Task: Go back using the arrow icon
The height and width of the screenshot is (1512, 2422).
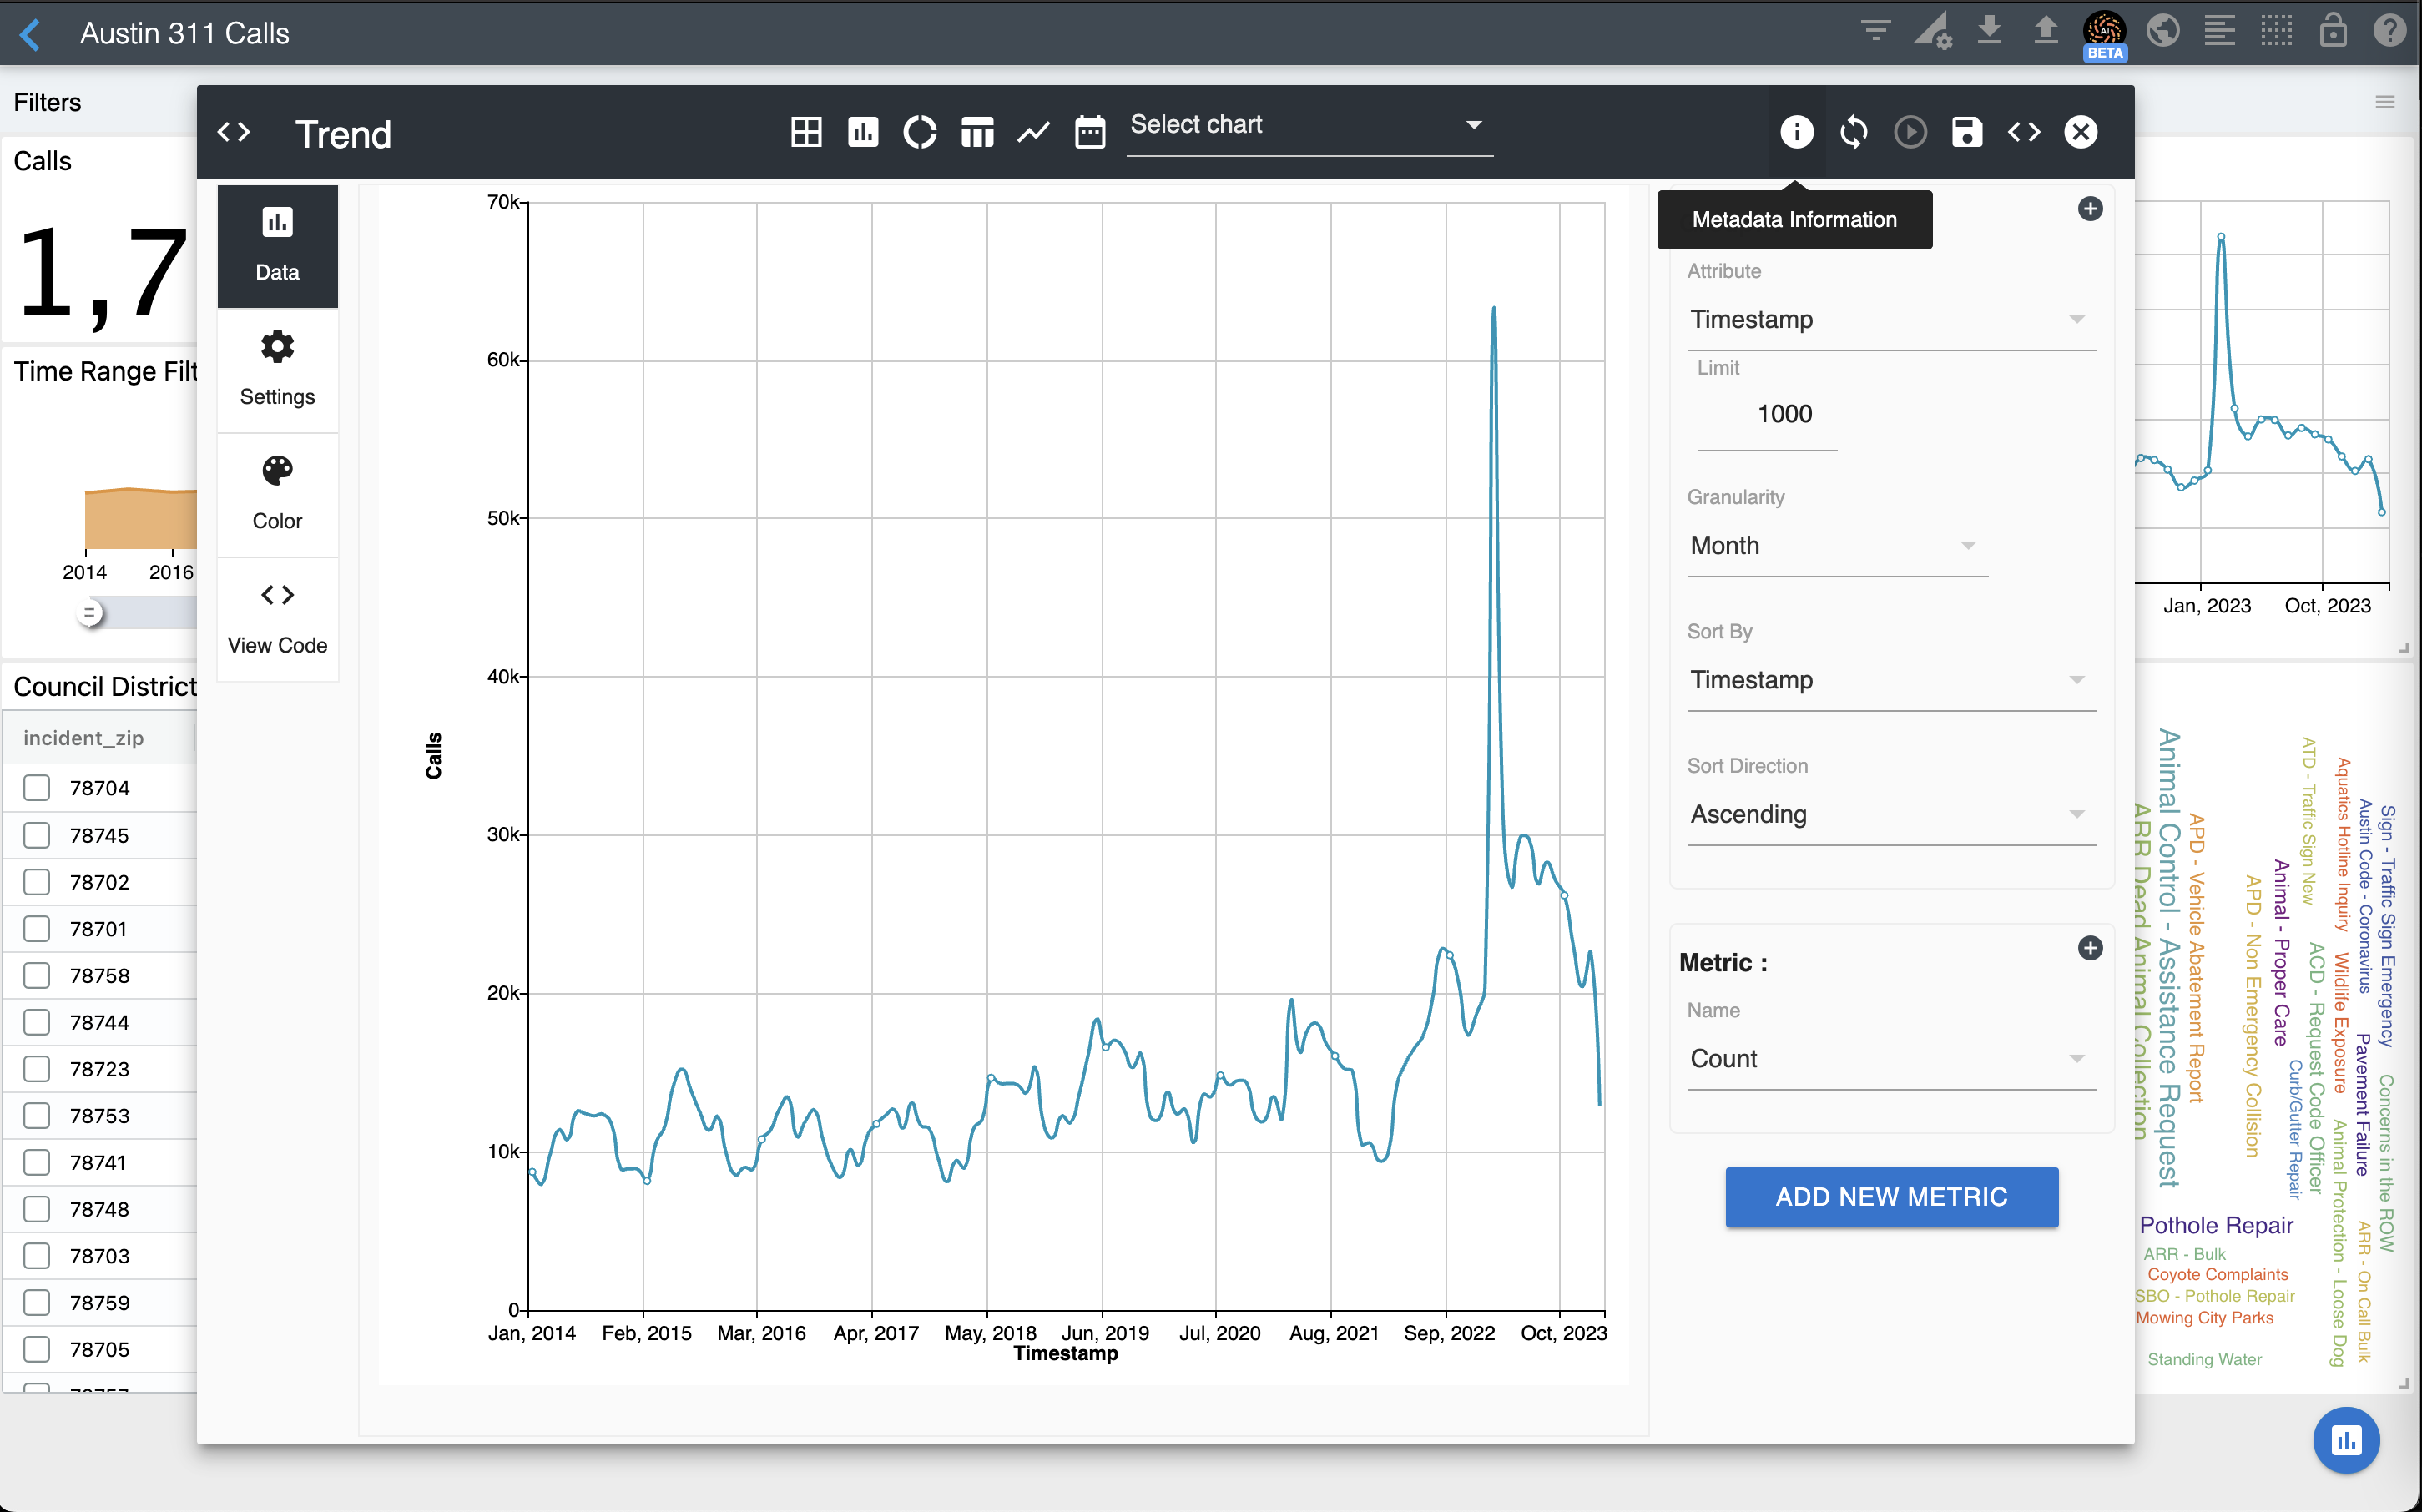Action: tap(31, 34)
